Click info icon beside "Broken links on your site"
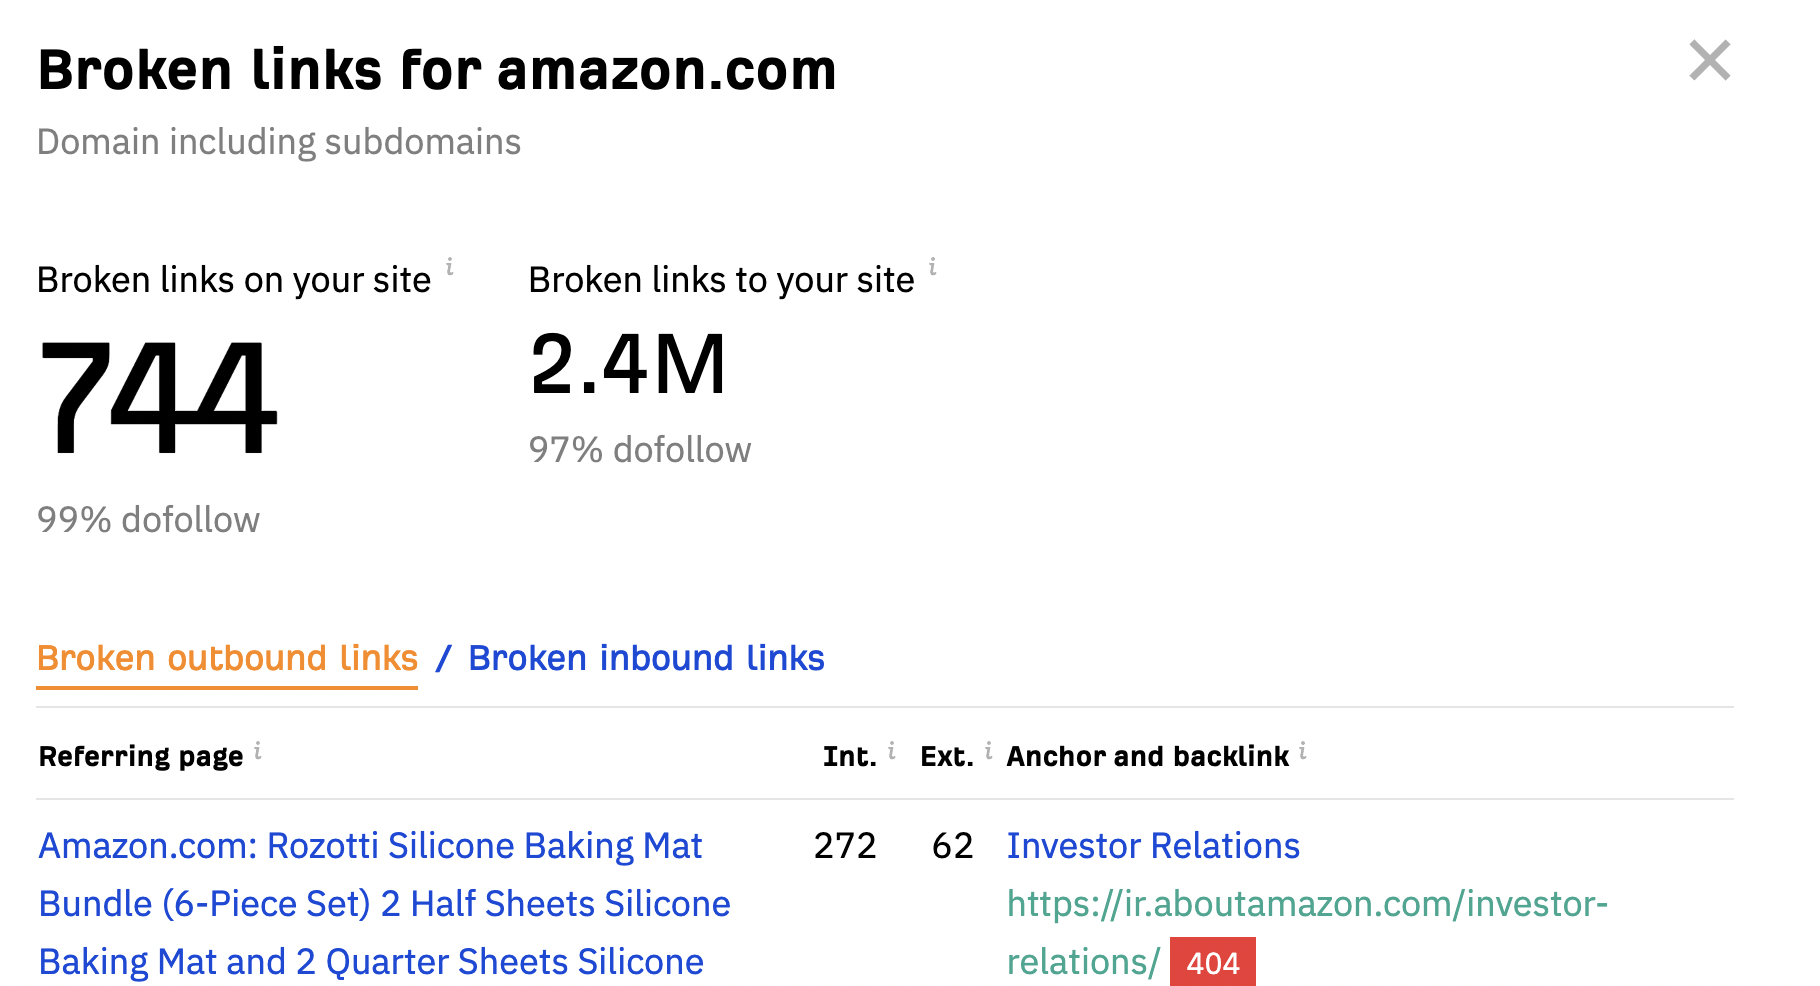The width and height of the screenshot is (1820, 986). (450, 266)
